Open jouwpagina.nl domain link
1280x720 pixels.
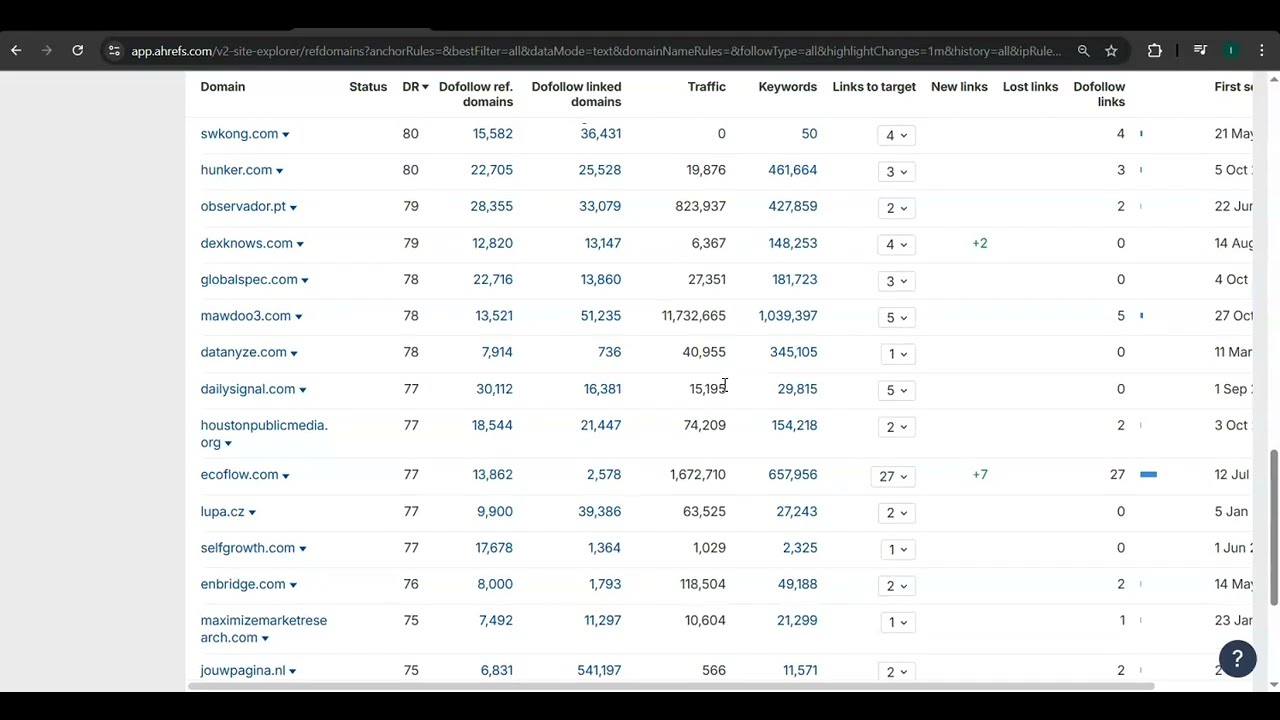(x=242, y=671)
